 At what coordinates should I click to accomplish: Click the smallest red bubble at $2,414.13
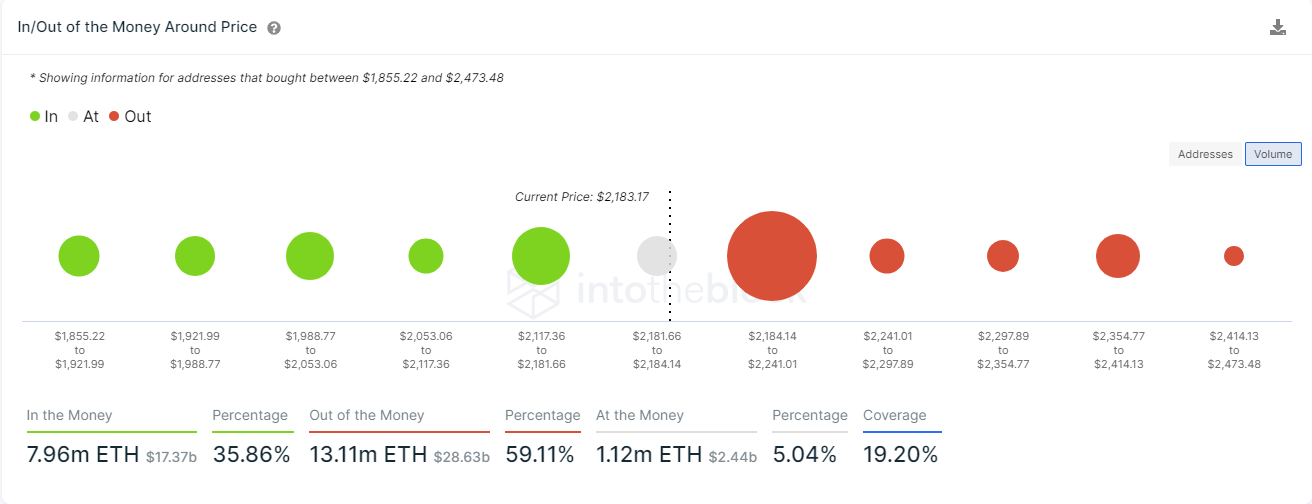click(1234, 256)
